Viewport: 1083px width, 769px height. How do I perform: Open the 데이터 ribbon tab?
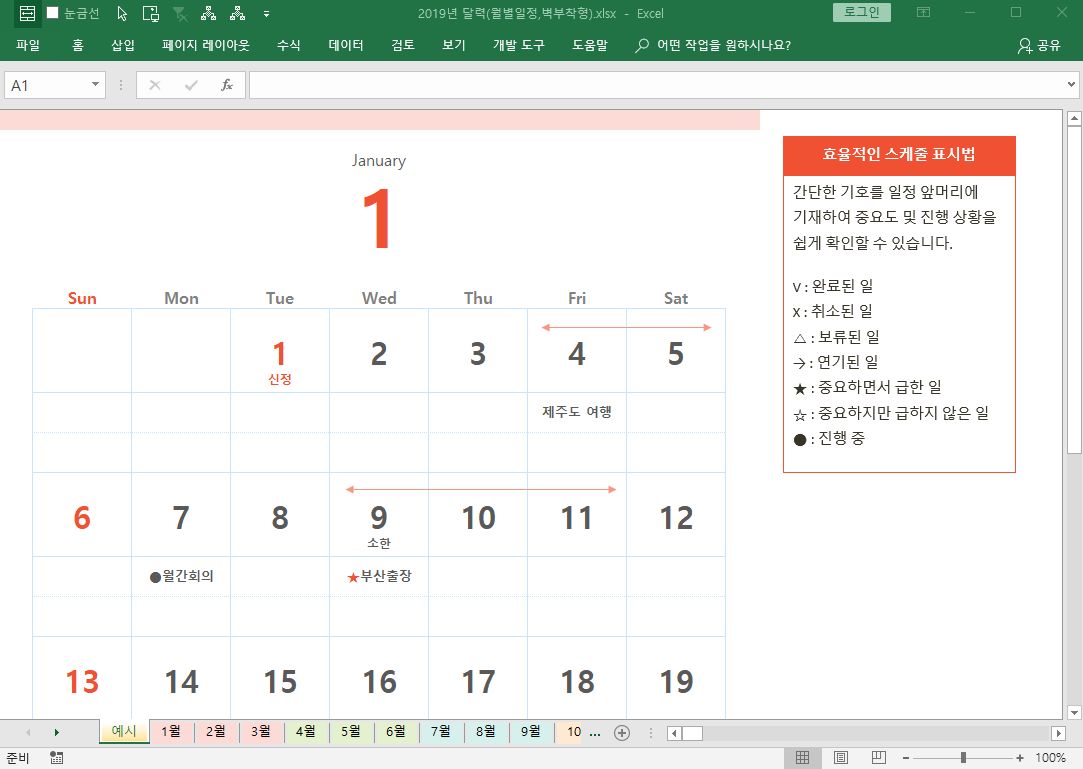click(346, 46)
